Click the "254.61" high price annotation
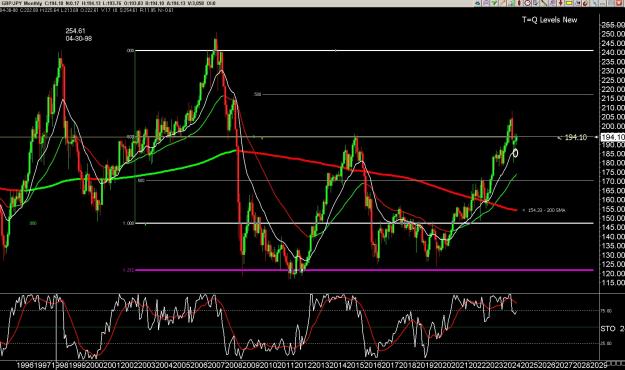The width and height of the screenshot is (625, 370). [75, 31]
